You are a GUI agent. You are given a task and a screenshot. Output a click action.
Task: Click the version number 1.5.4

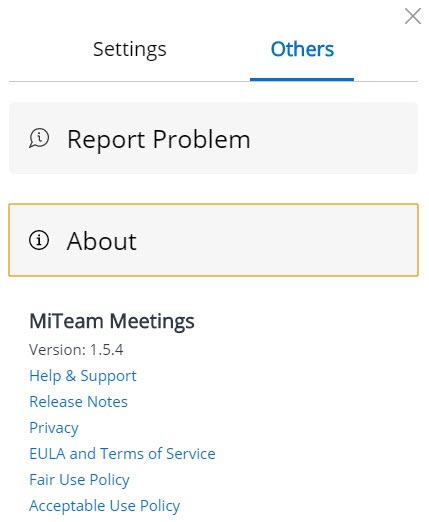pos(107,350)
